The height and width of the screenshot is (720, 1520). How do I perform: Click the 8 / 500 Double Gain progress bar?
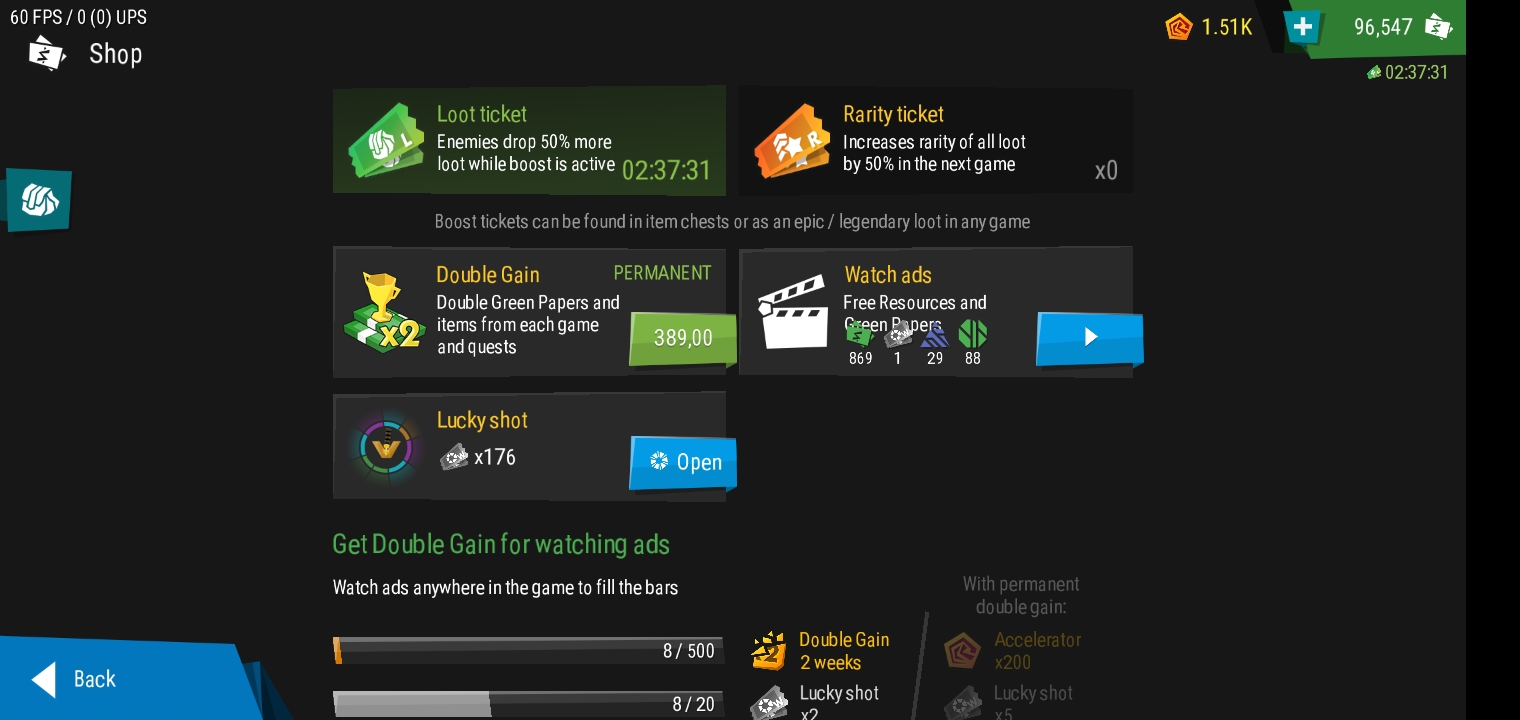(528, 650)
